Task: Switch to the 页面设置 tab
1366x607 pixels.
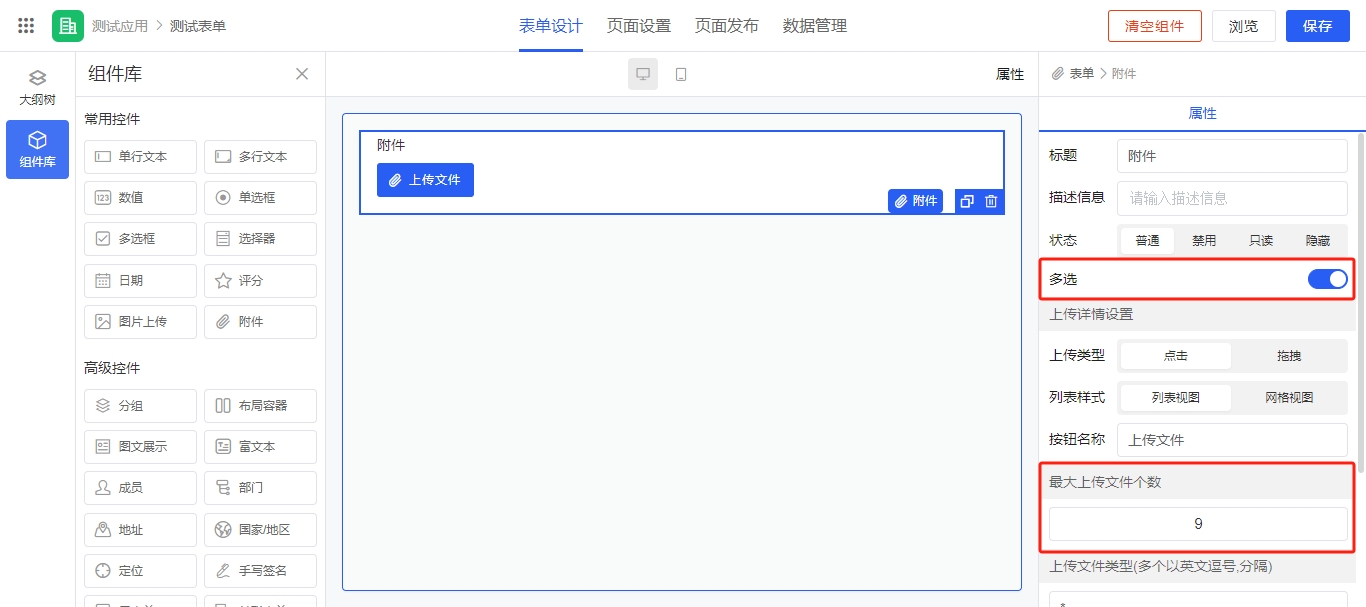Action: pyautogui.click(x=639, y=26)
